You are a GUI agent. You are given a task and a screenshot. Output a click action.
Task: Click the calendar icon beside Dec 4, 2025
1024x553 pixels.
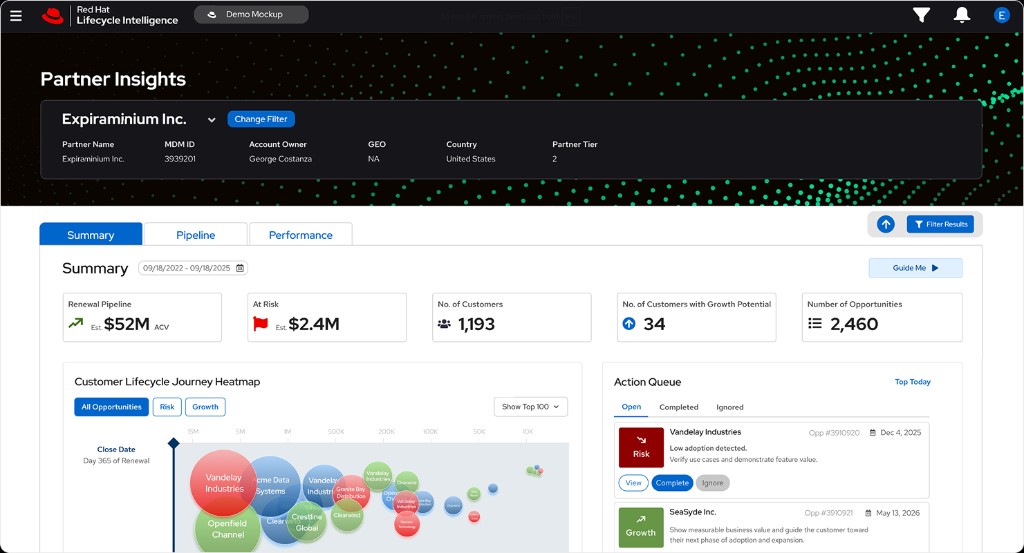coord(872,433)
